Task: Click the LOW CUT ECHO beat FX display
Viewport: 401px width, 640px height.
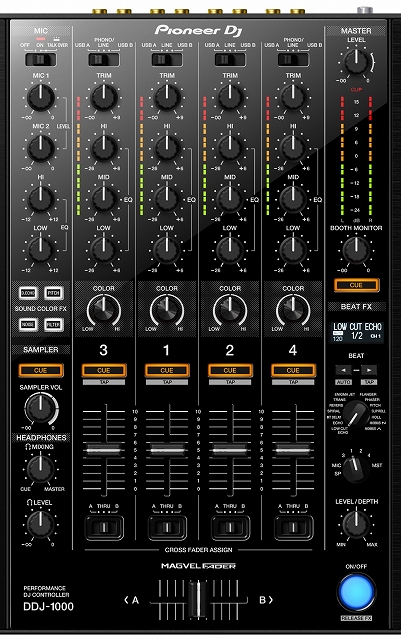Action: pos(356,332)
